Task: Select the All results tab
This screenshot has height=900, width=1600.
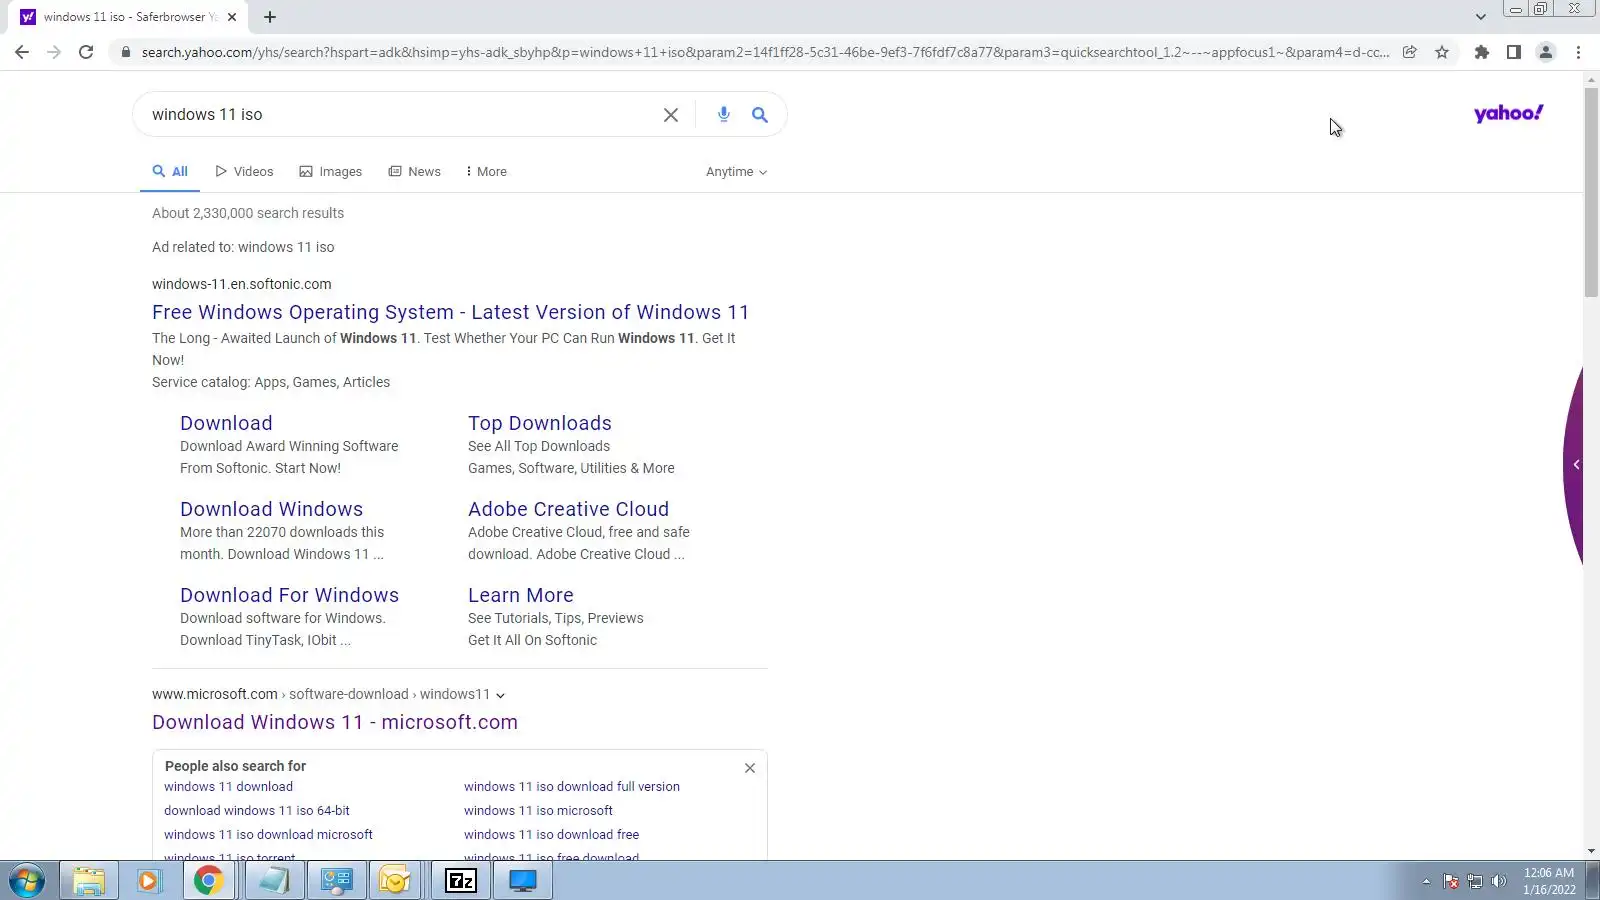Action: pos(170,172)
